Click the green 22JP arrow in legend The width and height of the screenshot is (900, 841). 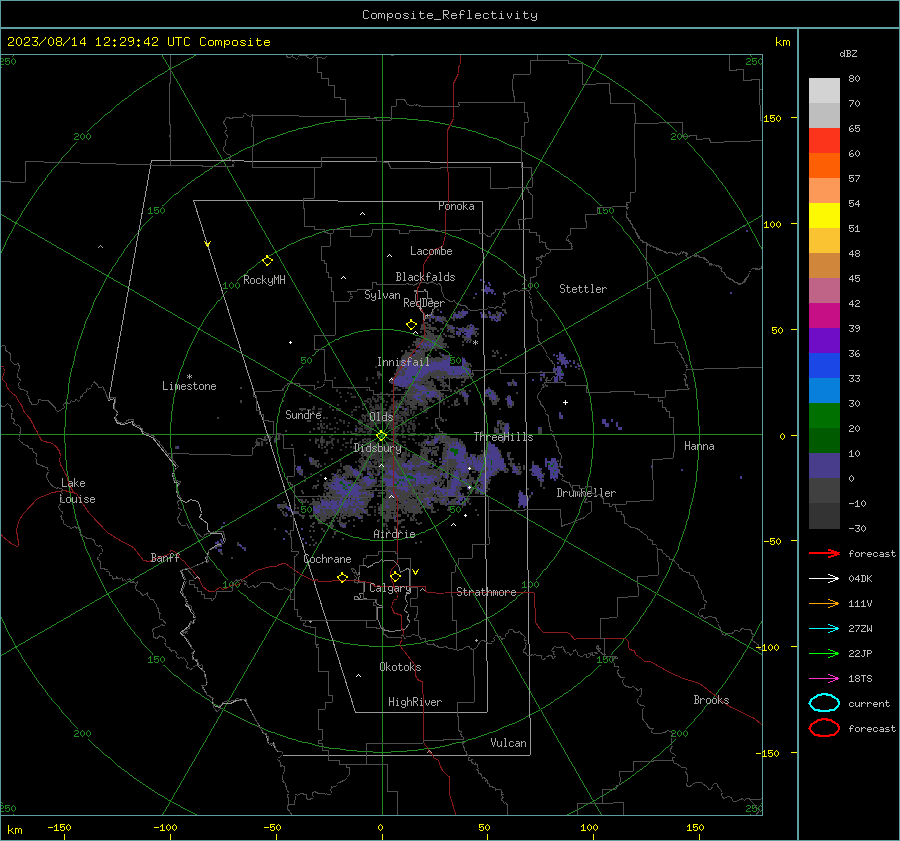pos(824,653)
